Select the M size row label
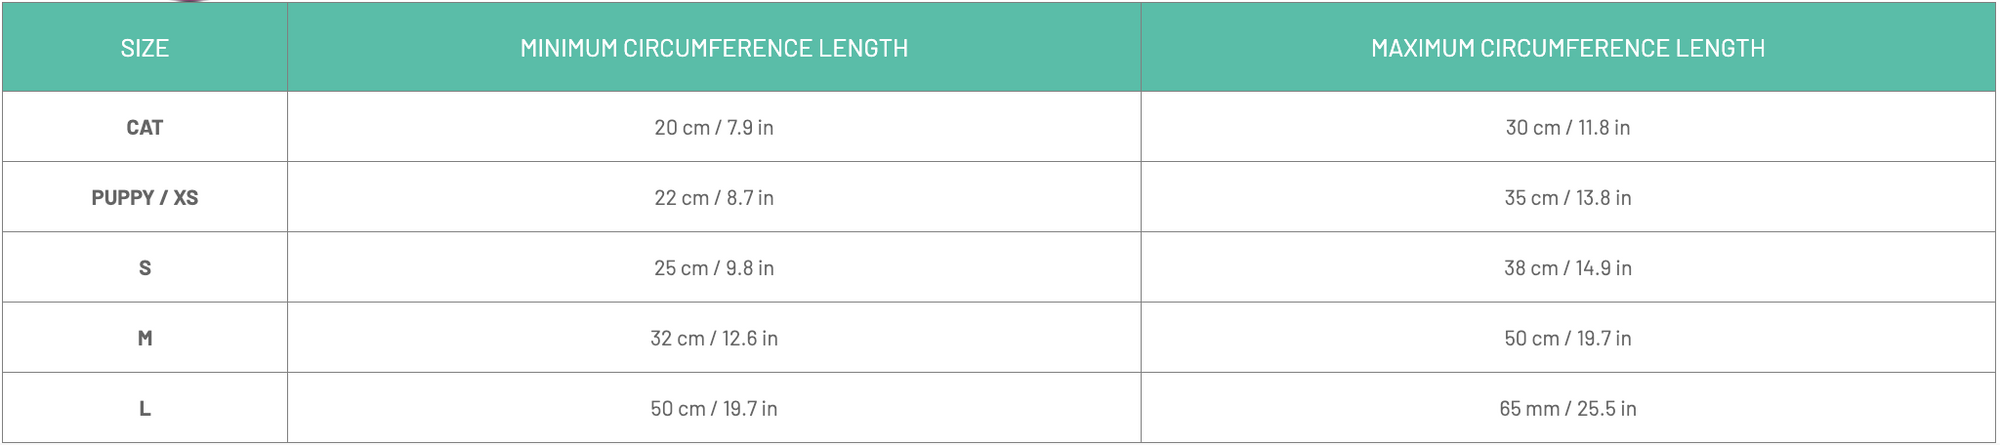This screenshot has width=2000, height=445. 145,338
